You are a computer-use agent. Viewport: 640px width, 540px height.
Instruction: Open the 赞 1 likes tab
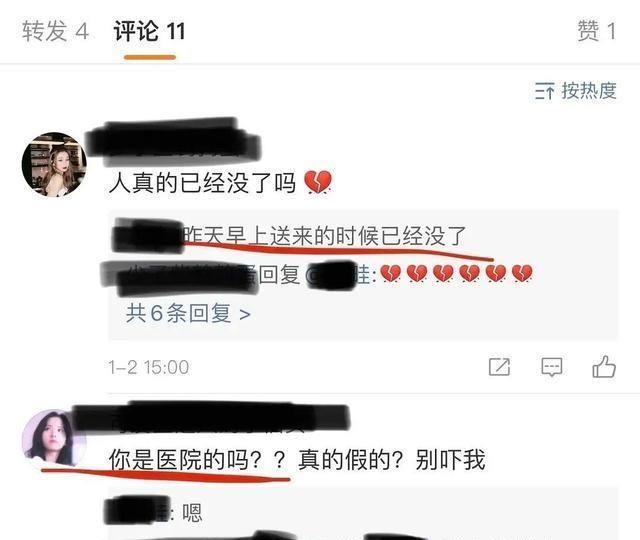(597, 31)
